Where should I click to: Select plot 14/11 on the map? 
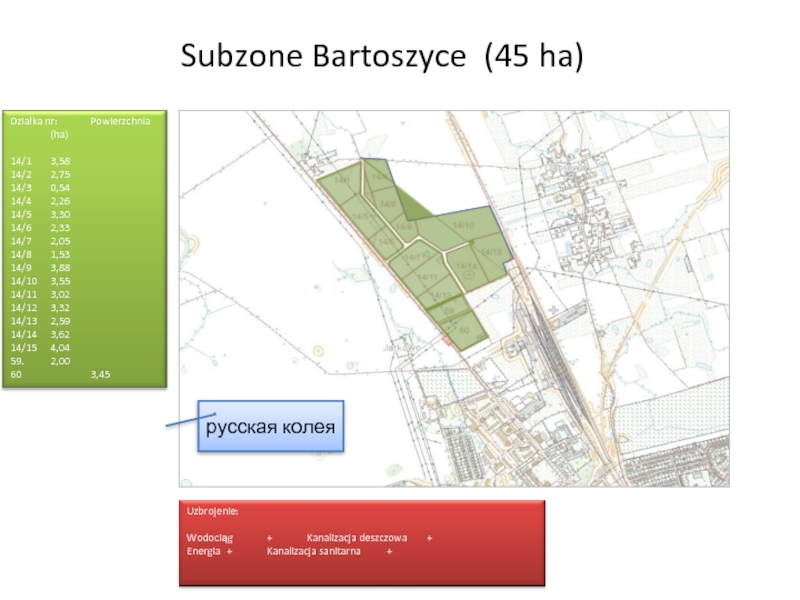427,277
